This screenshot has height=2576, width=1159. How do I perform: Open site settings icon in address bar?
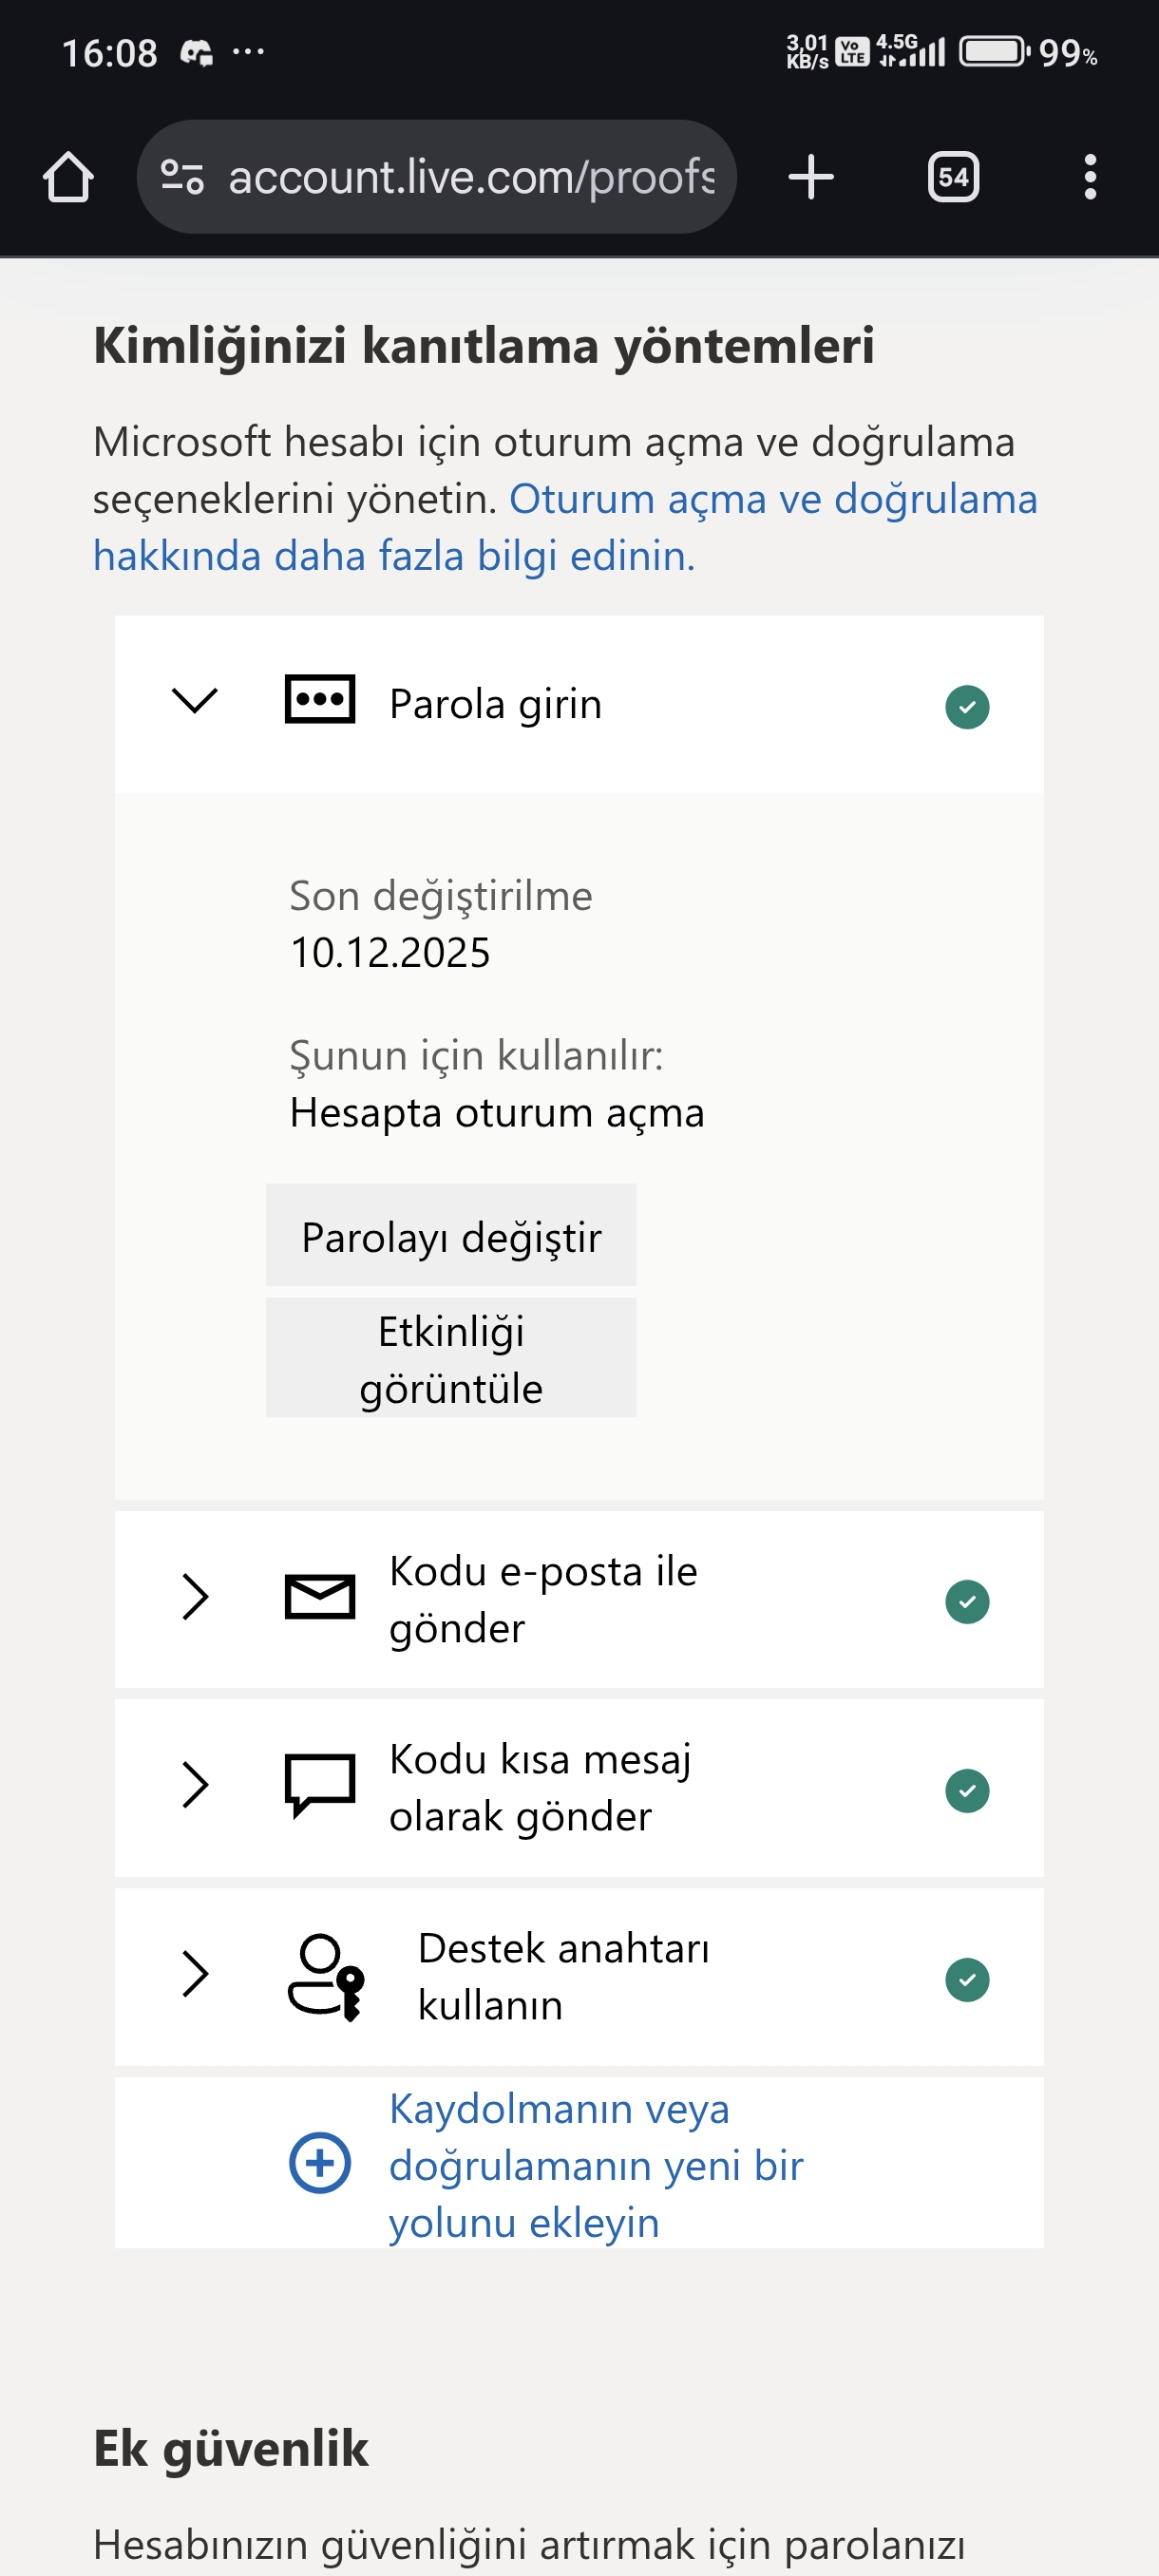coord(182,177)
